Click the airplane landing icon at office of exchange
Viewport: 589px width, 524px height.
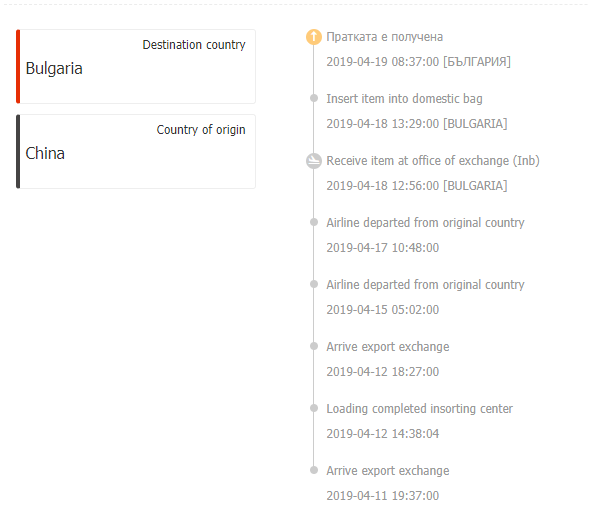tap(314, 161)
